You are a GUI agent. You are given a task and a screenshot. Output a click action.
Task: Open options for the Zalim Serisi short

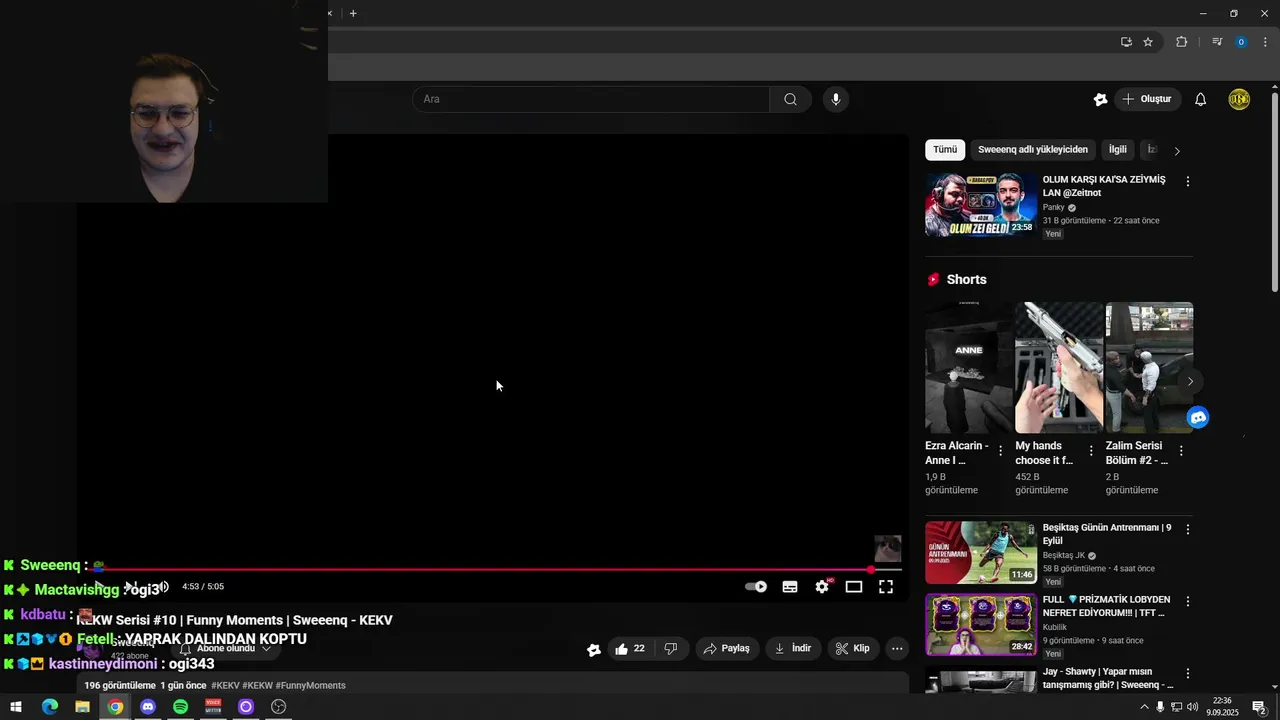1181,451
